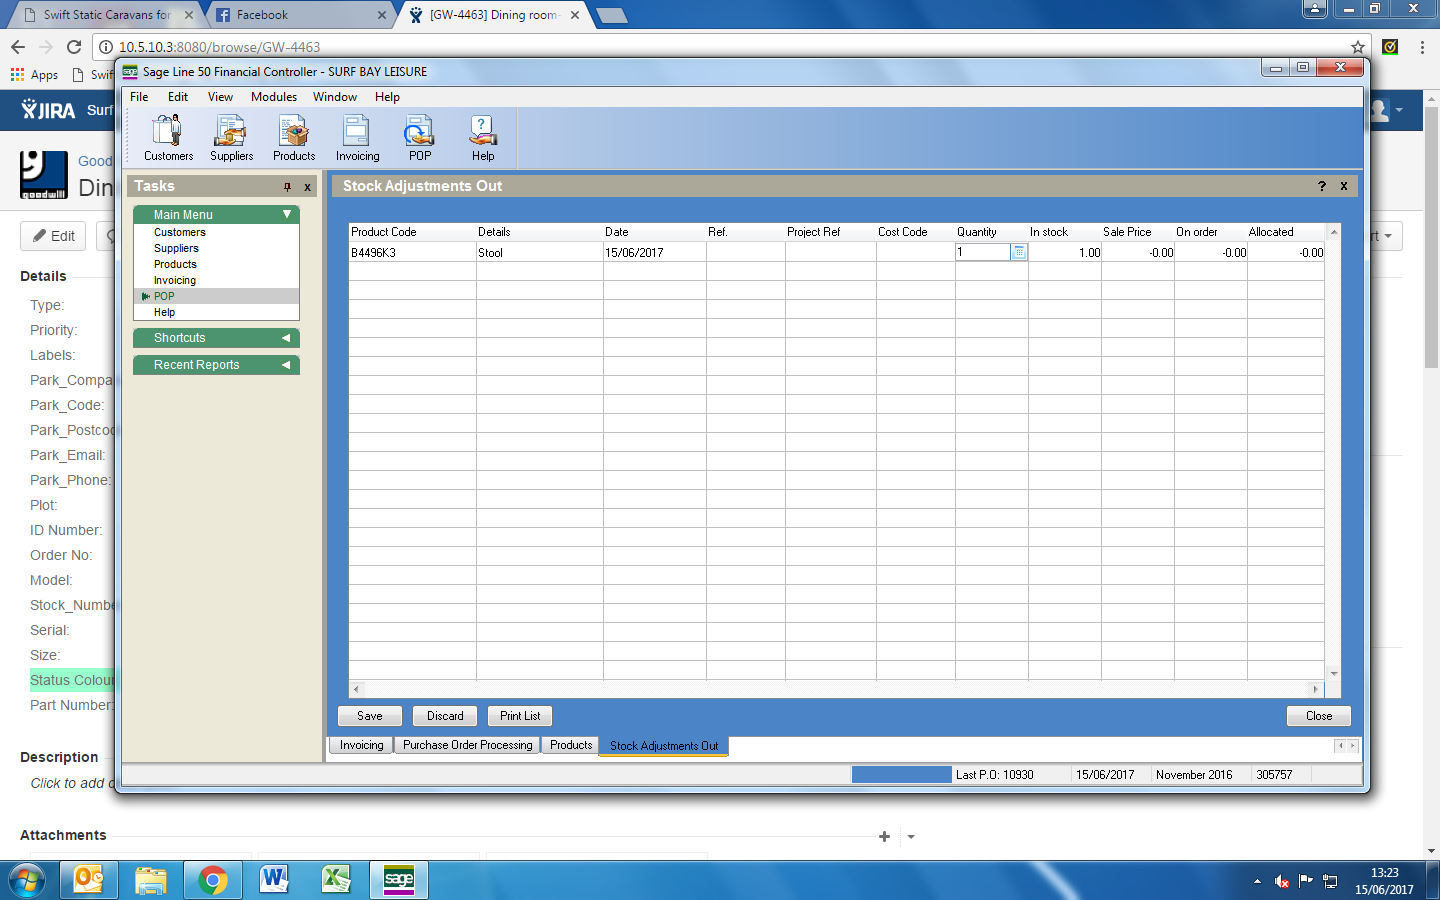Open the Edit menu in Sage

point(178,97)
